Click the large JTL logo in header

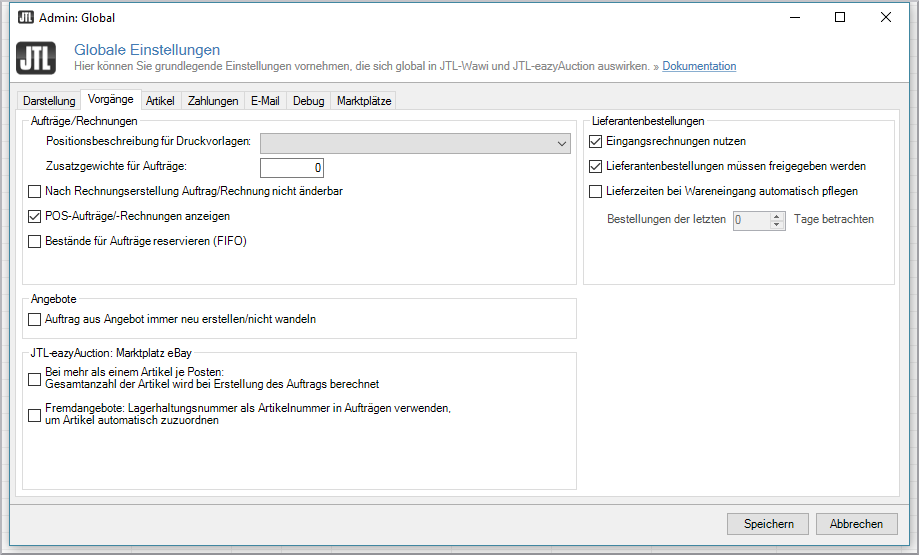[37, 58]
